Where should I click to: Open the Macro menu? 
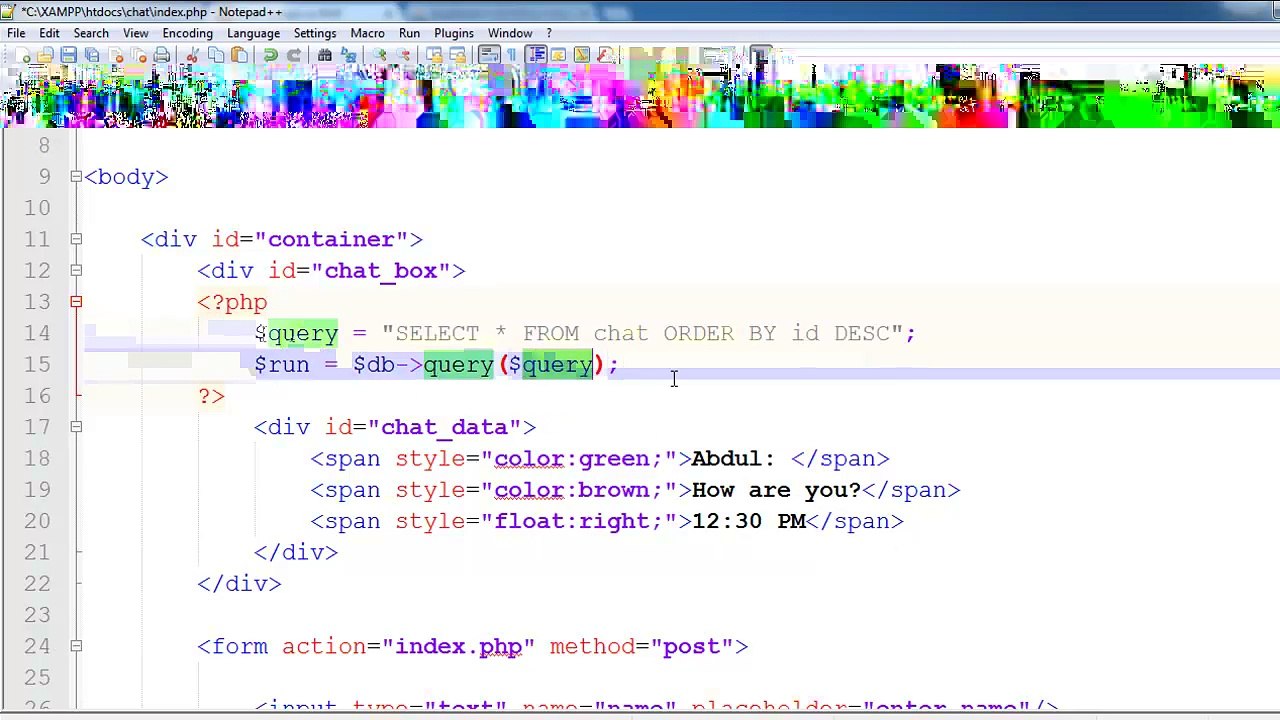pos(367,33)
